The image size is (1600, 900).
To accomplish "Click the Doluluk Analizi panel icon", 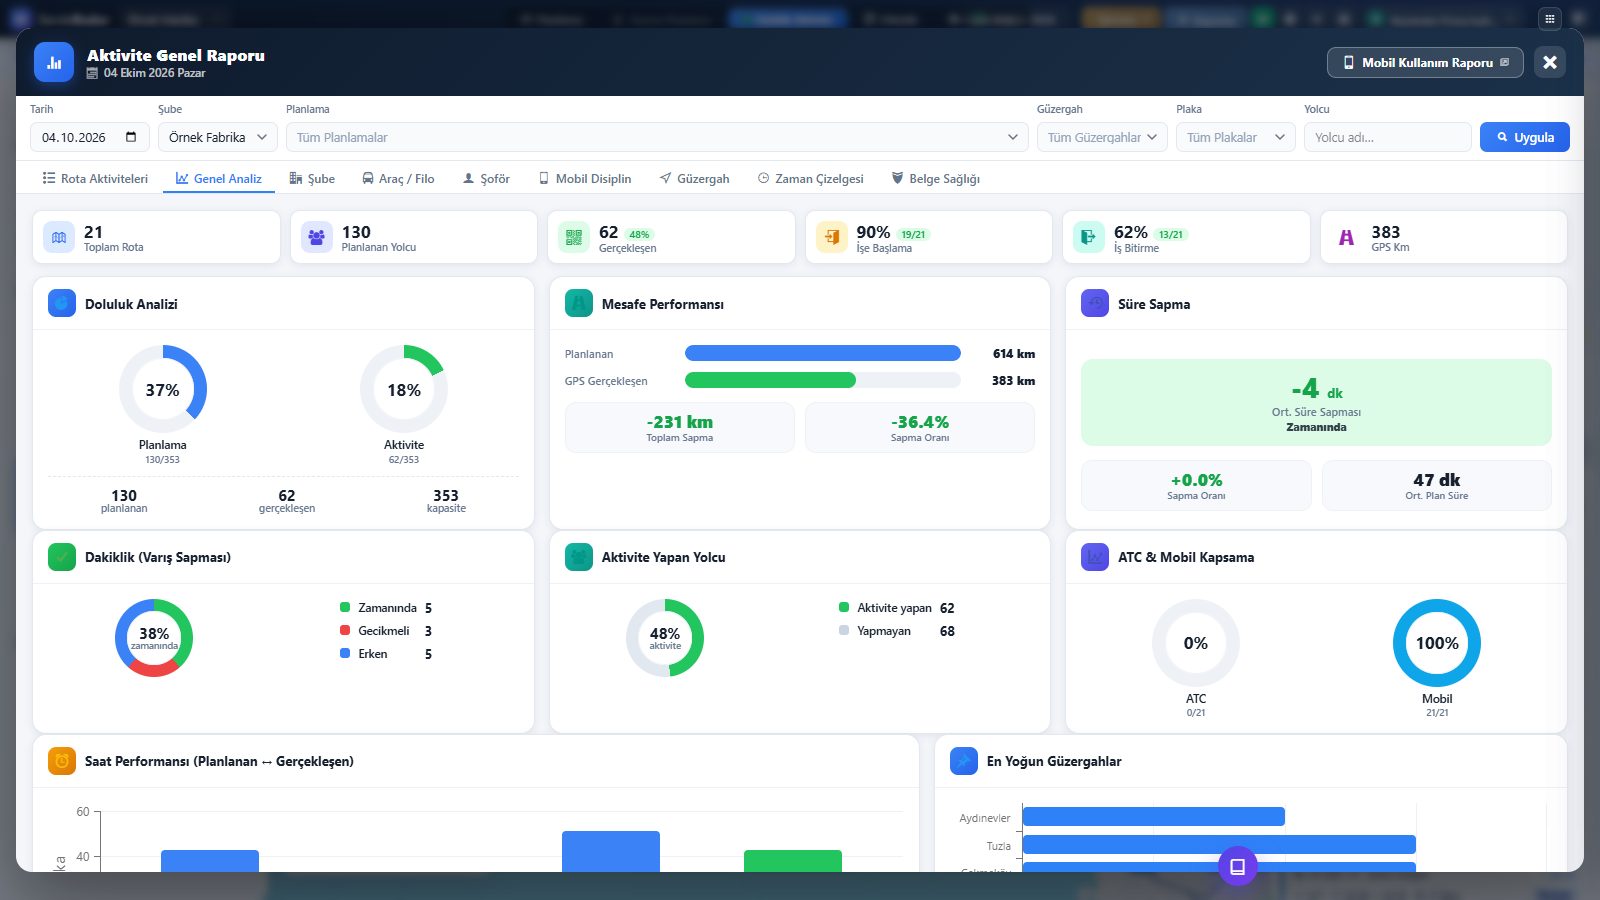I will (x=62, y=303).
